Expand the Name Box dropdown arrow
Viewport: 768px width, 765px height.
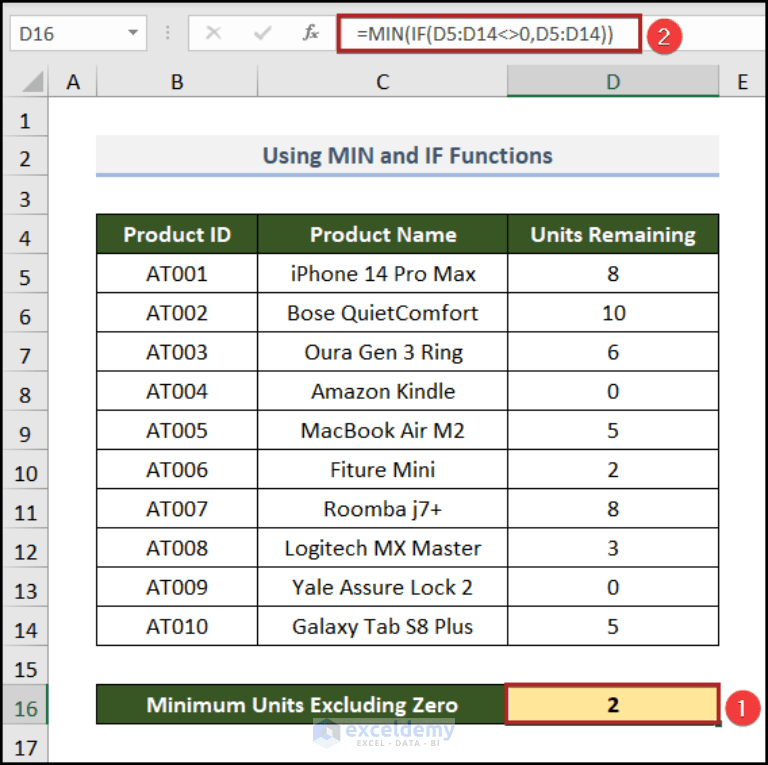pyautogui.click(x=133, y=33)
